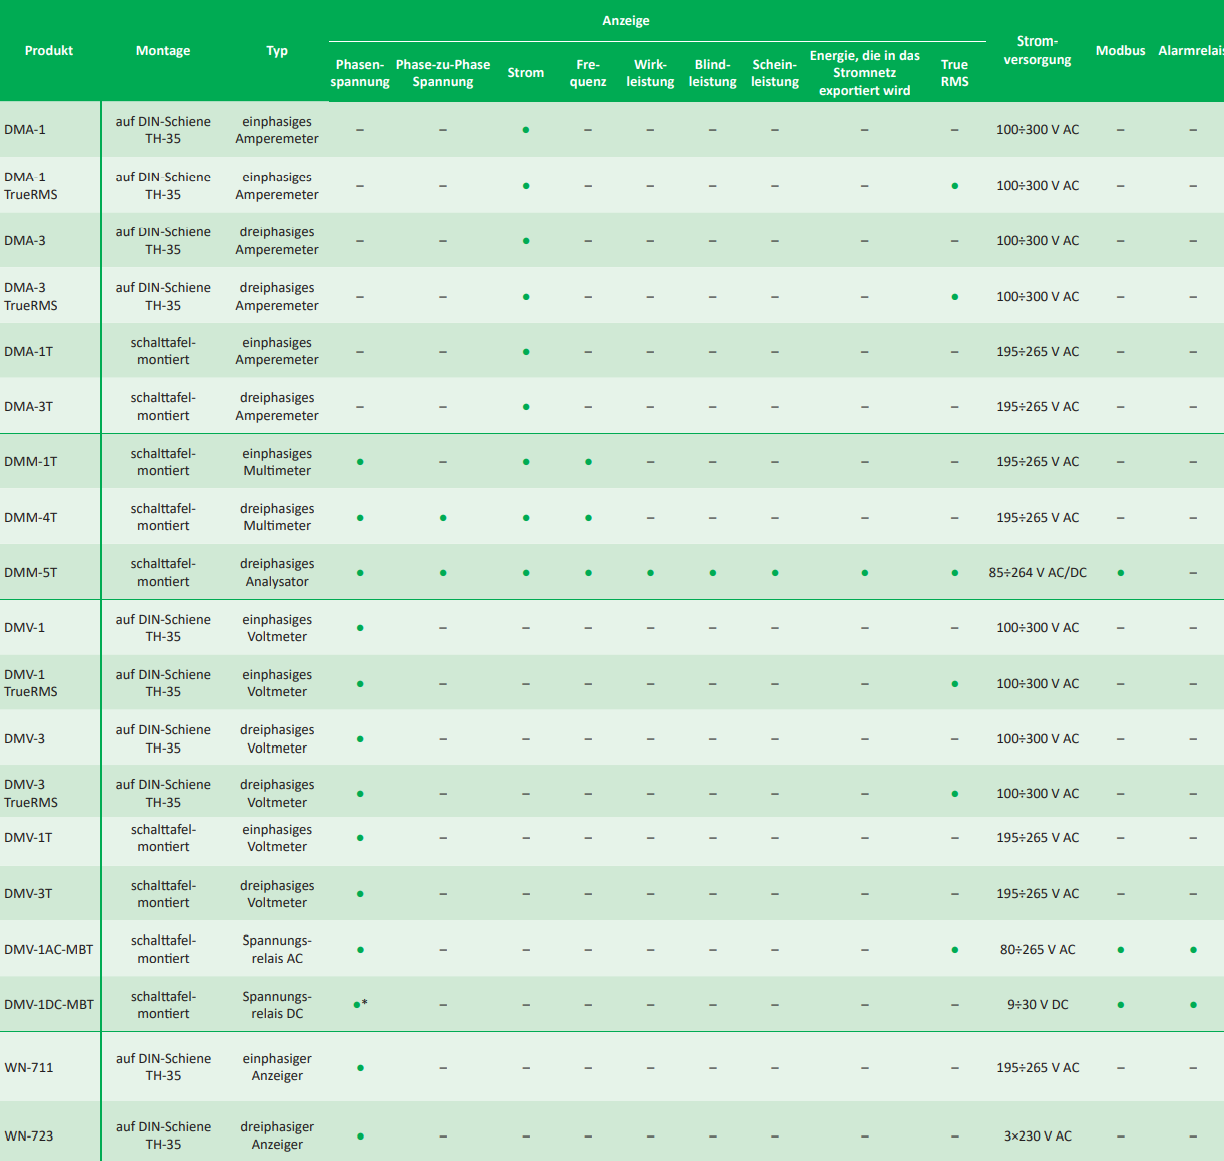Click the 'Stromversorgung' column header

pos(1038,51)
